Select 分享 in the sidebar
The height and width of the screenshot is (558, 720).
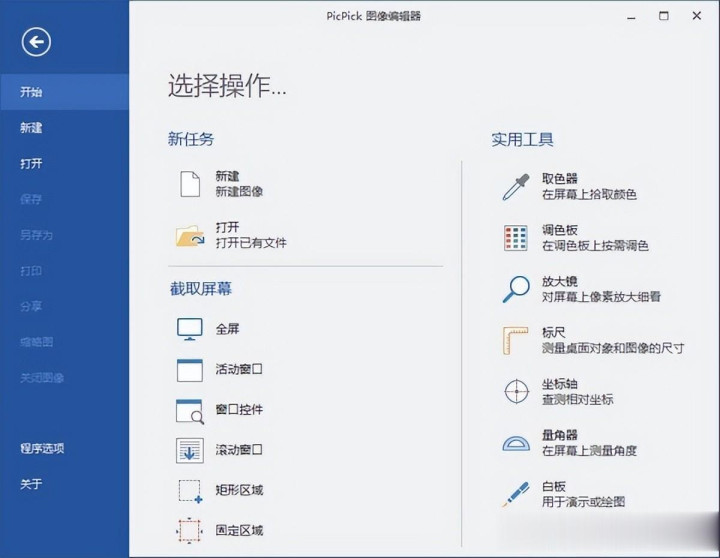[64, 306]
